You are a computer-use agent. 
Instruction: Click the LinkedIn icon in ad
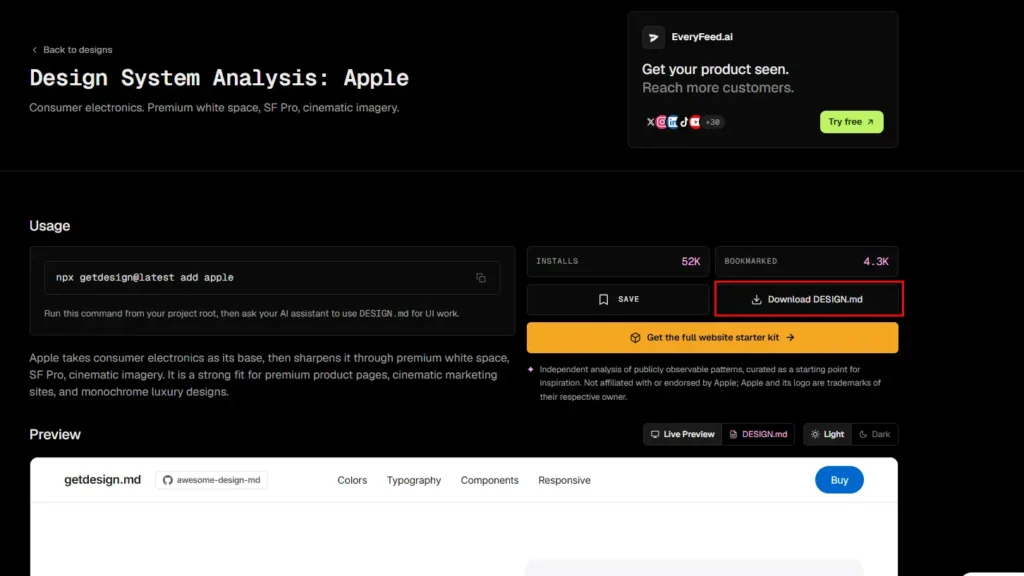pos(673,122)
